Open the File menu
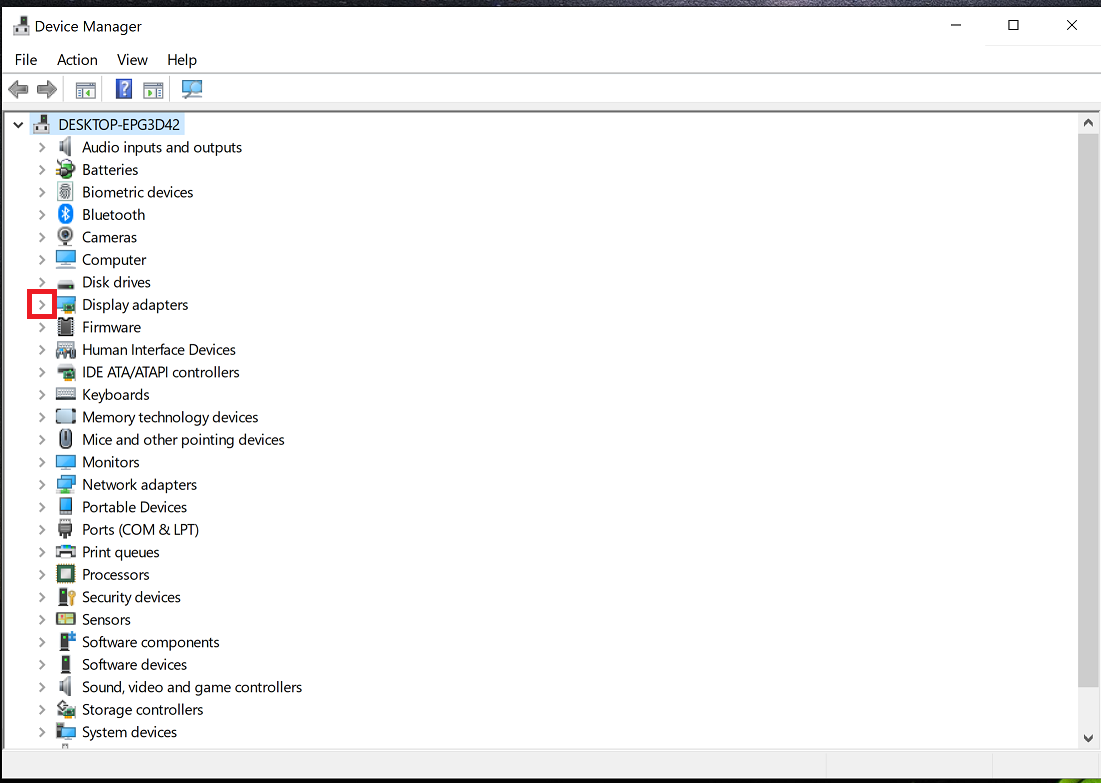The width and height of the screenshot is (1101, 783). click(26, 60)
